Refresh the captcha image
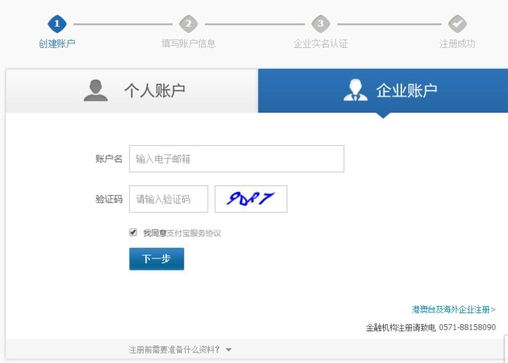Image resolution: width=508 pixels, height=363 pixels. coord(251,199)
